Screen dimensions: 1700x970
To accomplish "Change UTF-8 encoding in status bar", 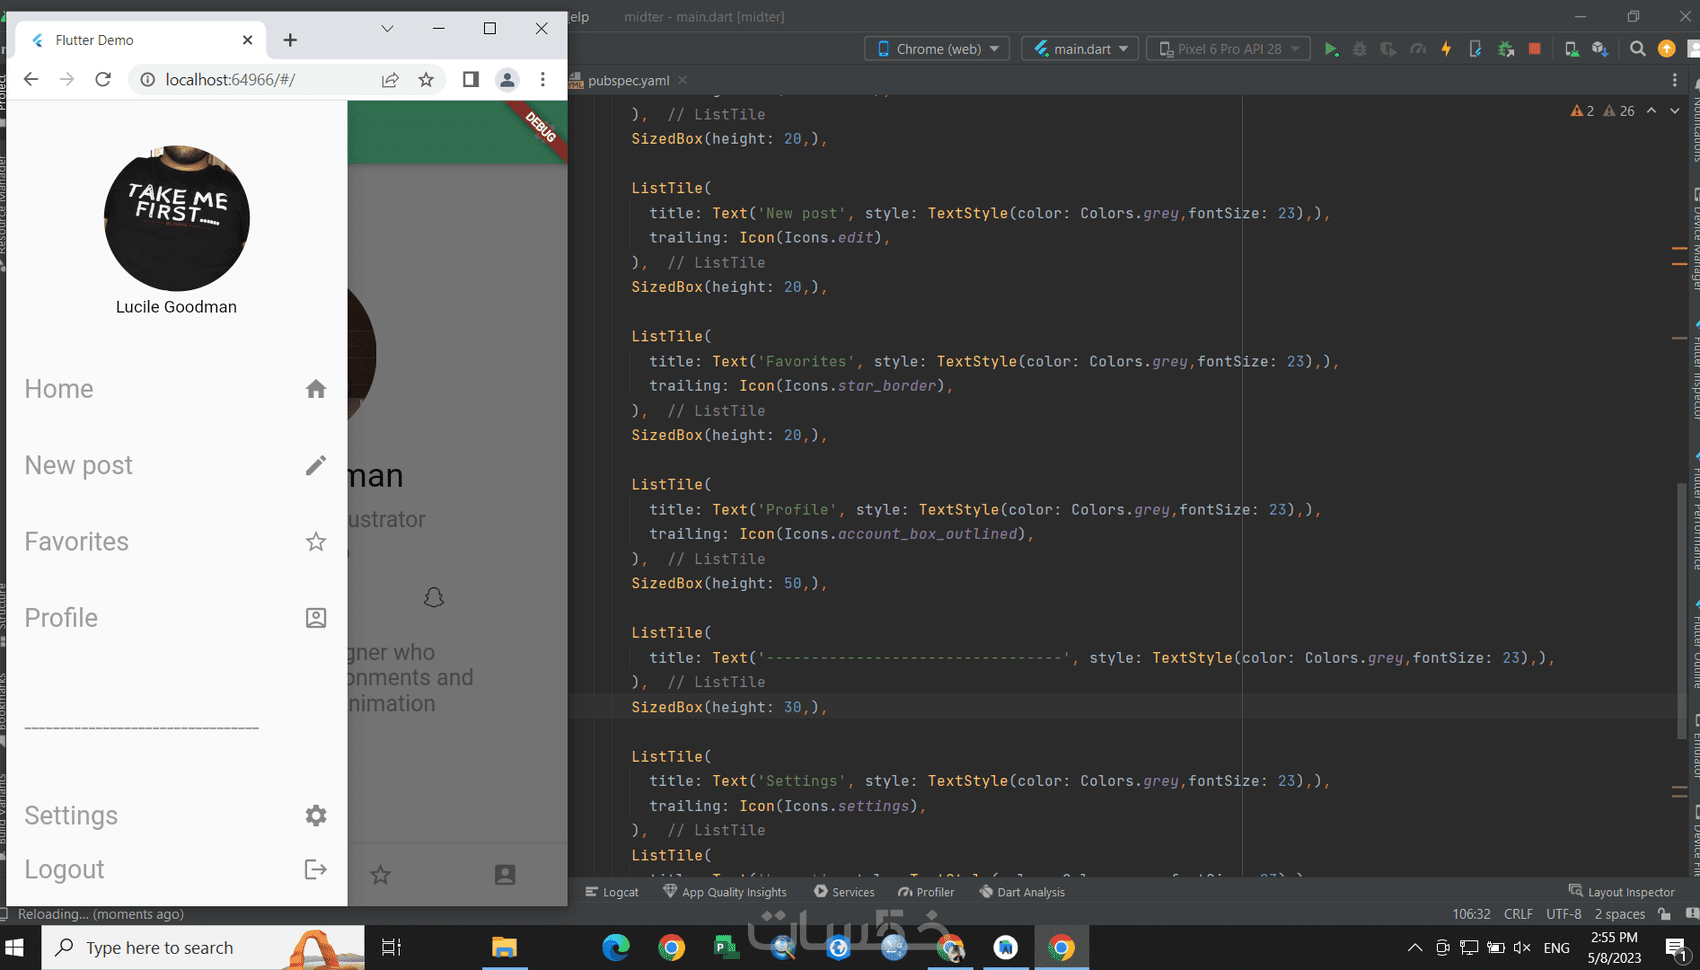I will pos(1564,914).
